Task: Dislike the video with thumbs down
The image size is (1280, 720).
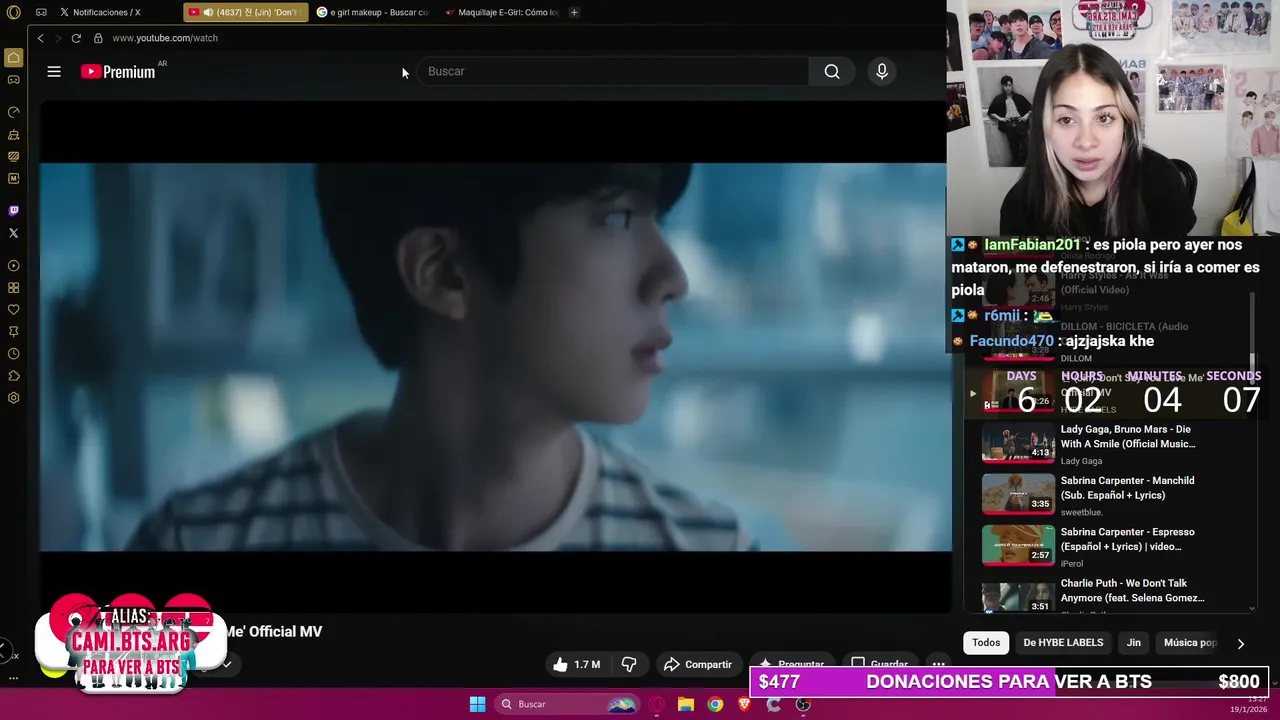Action: pos(629,664)
